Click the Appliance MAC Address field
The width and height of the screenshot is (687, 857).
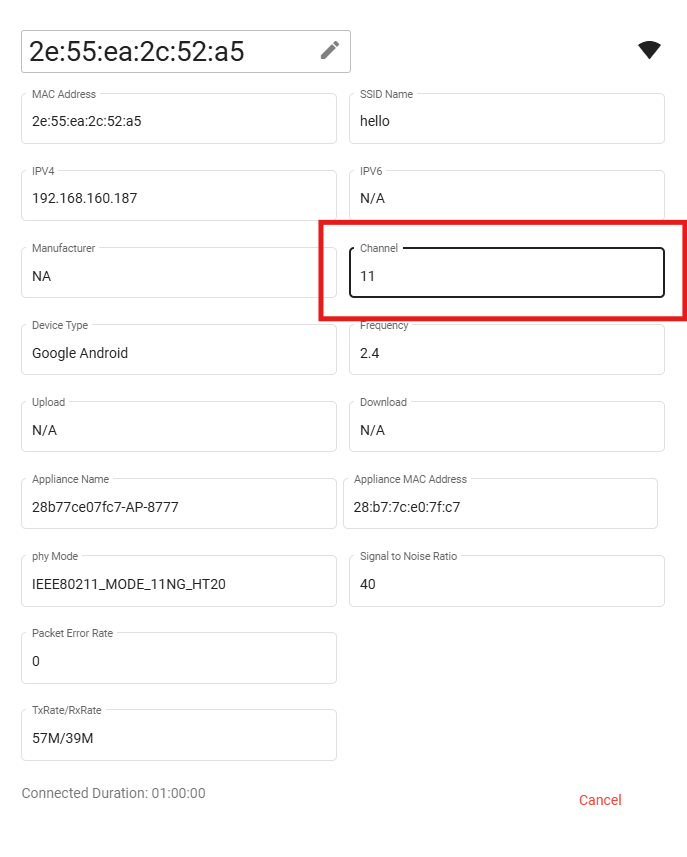tap(500, 504)
